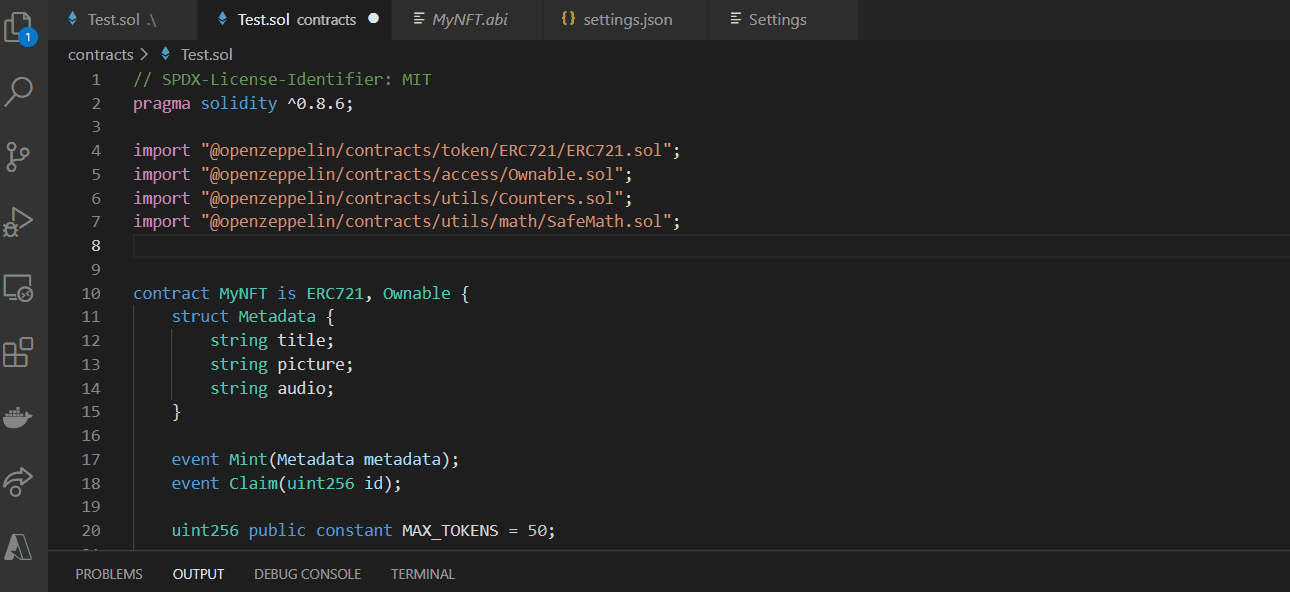Switch to the TERMINAL panel
1290x592 pixels.
point(422,573)
